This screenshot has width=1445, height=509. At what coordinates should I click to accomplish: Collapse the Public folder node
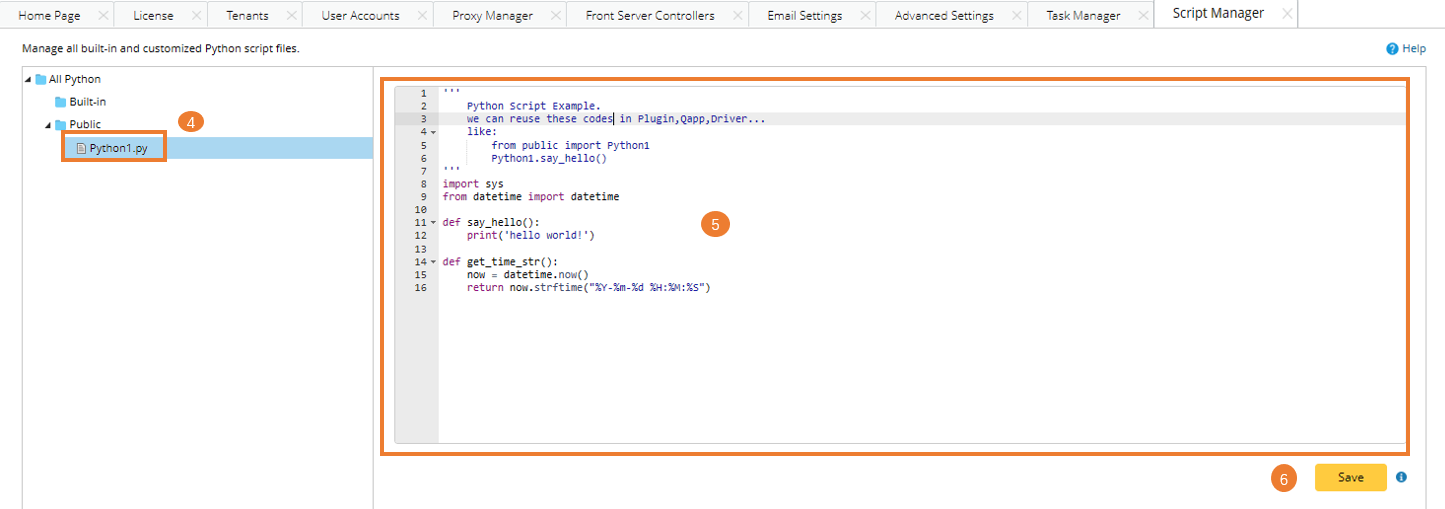47,125
